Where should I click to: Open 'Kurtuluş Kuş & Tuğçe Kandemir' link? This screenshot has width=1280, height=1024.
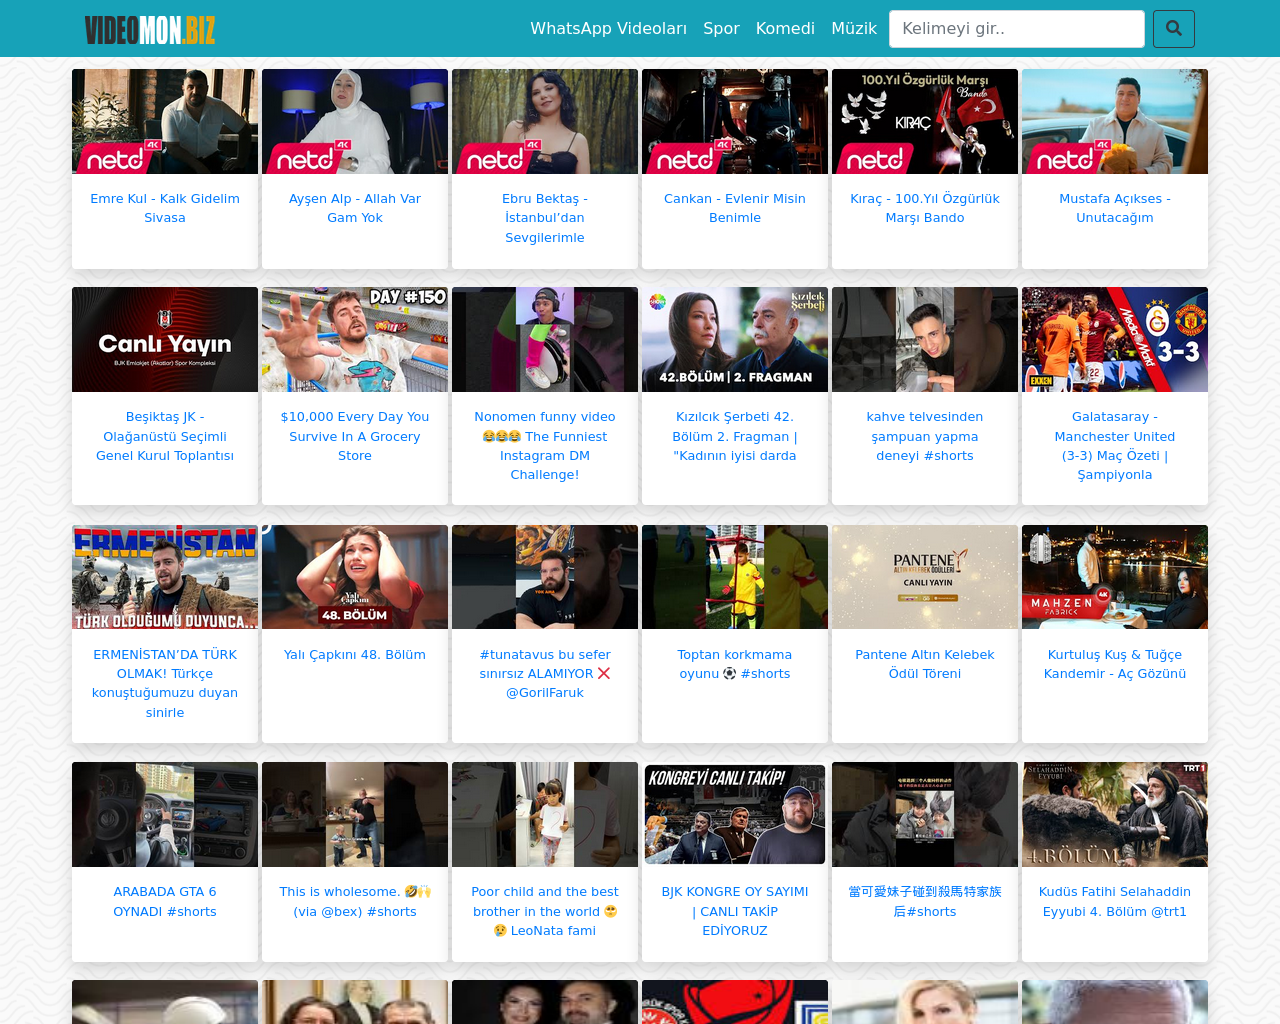pyautogui.click(x=1115, y=664)
